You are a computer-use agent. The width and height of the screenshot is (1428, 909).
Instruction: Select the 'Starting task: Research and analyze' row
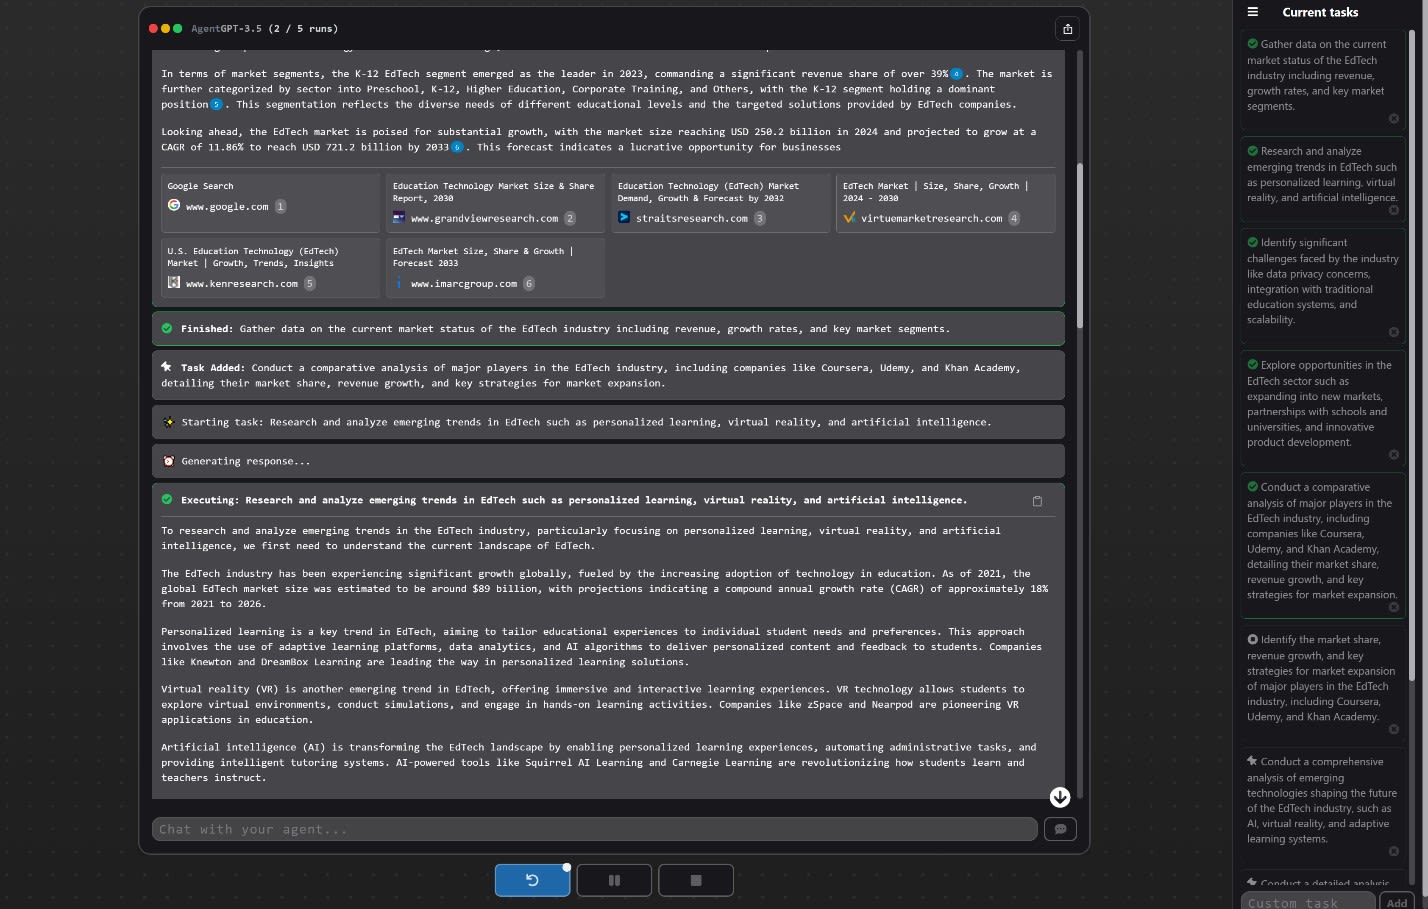608,422
